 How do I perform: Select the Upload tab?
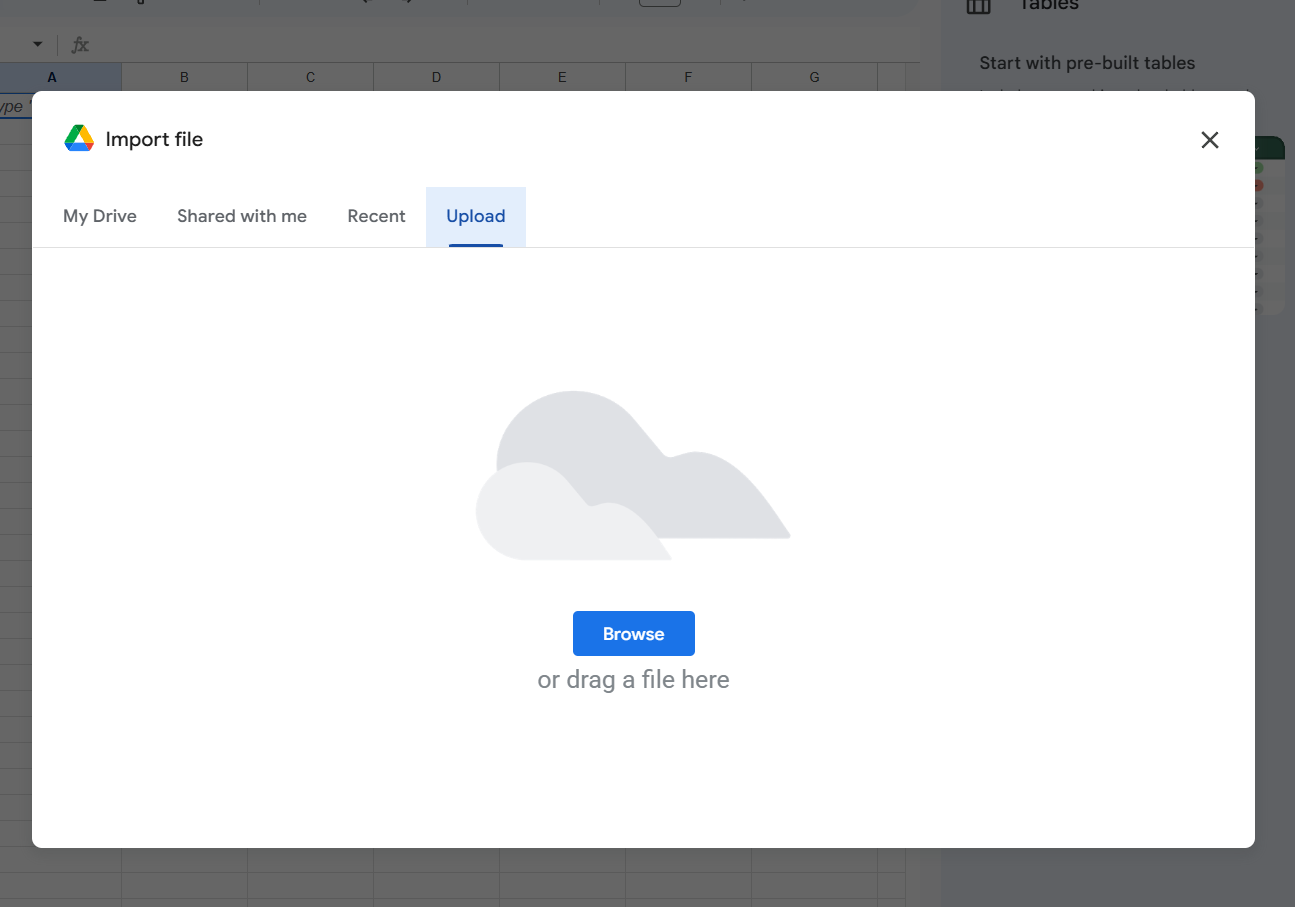point(476,216)
